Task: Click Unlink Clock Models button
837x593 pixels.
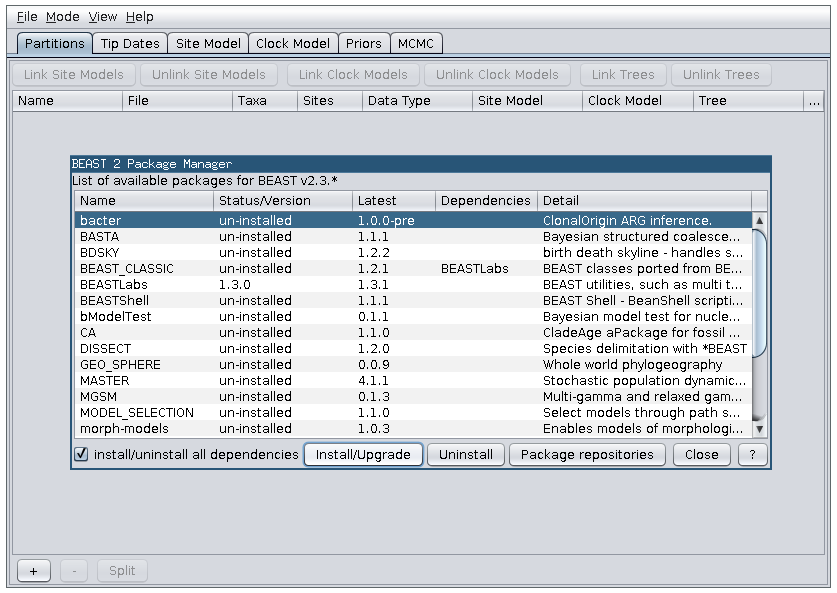Action: pos(497,75)
